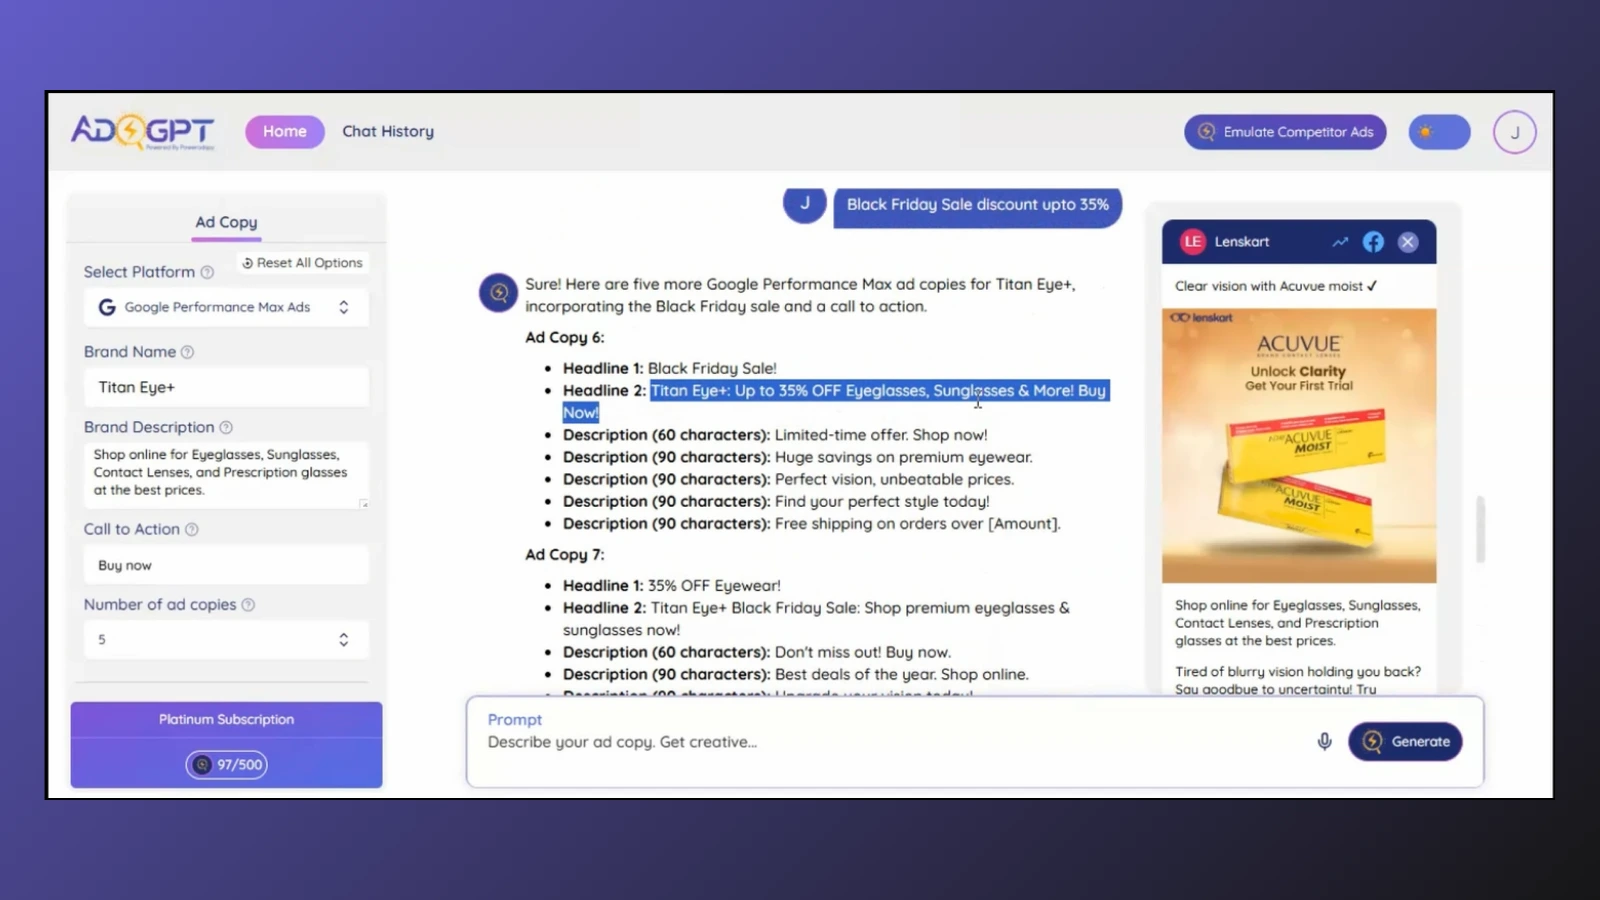The width and height of the screenshot is (1600, 900).
Task: Click the Lenskart LE avatar
Action: pos(1192,242)
